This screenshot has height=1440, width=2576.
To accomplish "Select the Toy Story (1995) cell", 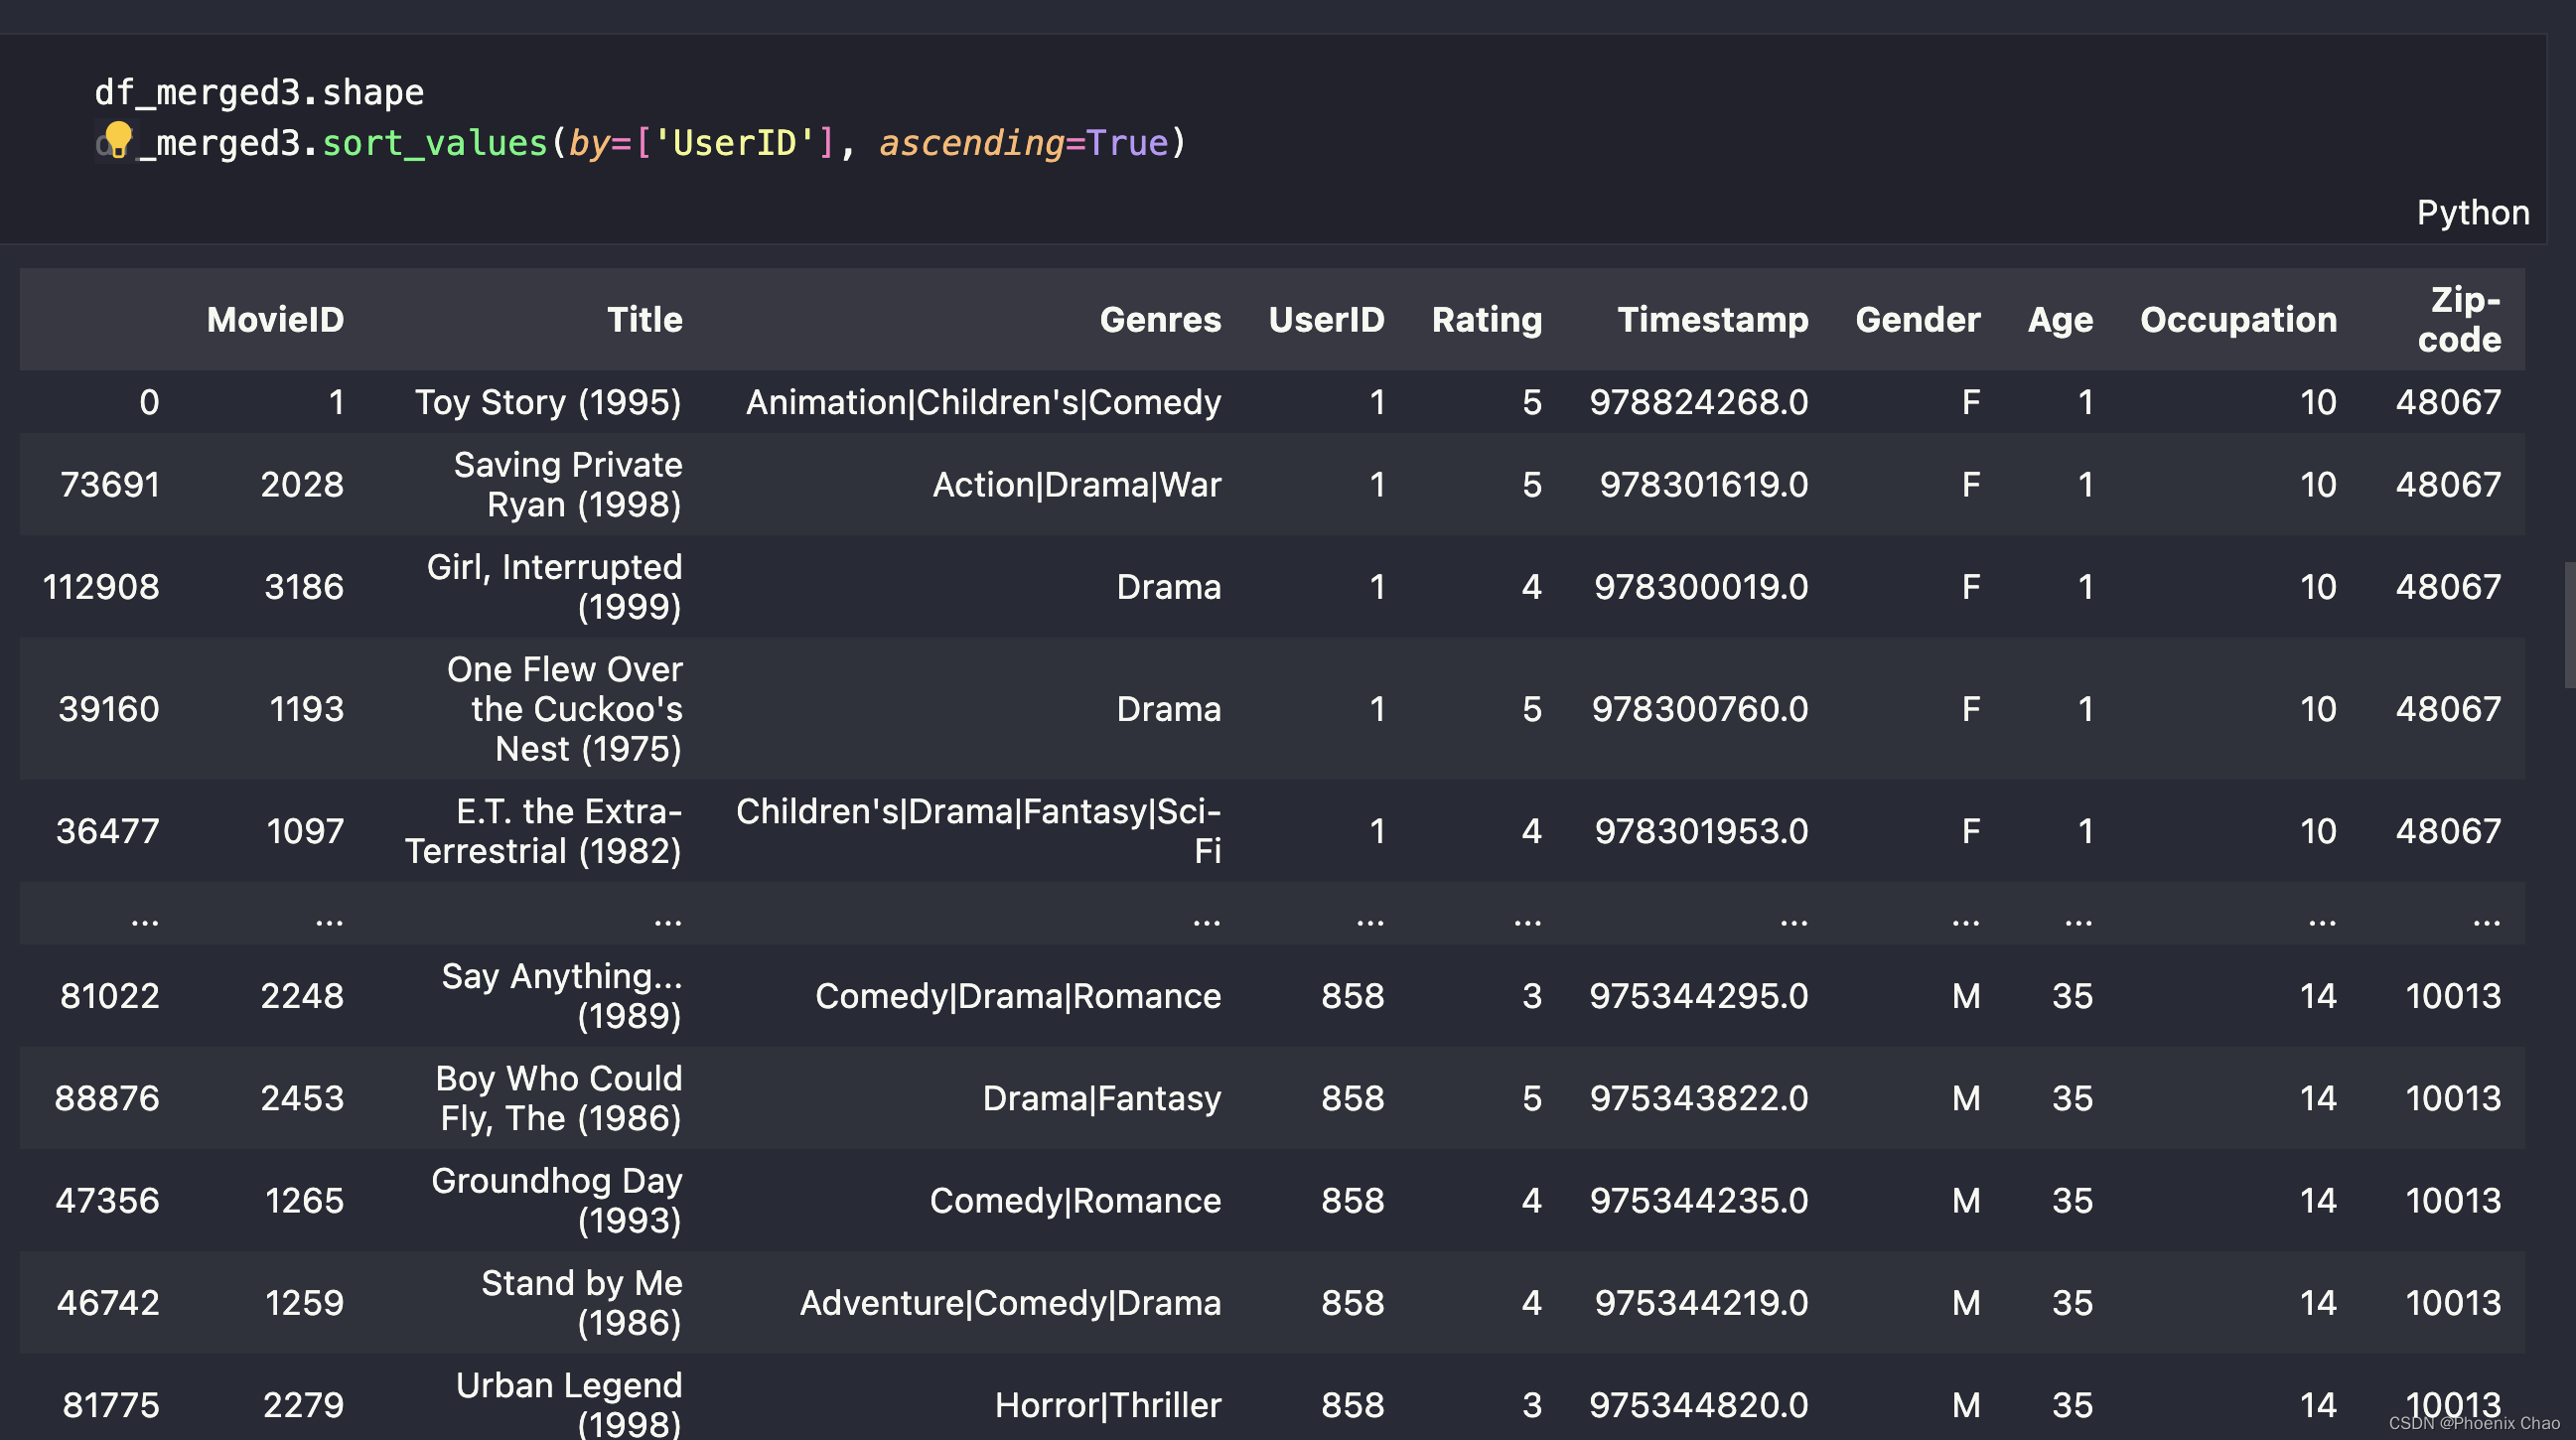I will tap(548, 402).
